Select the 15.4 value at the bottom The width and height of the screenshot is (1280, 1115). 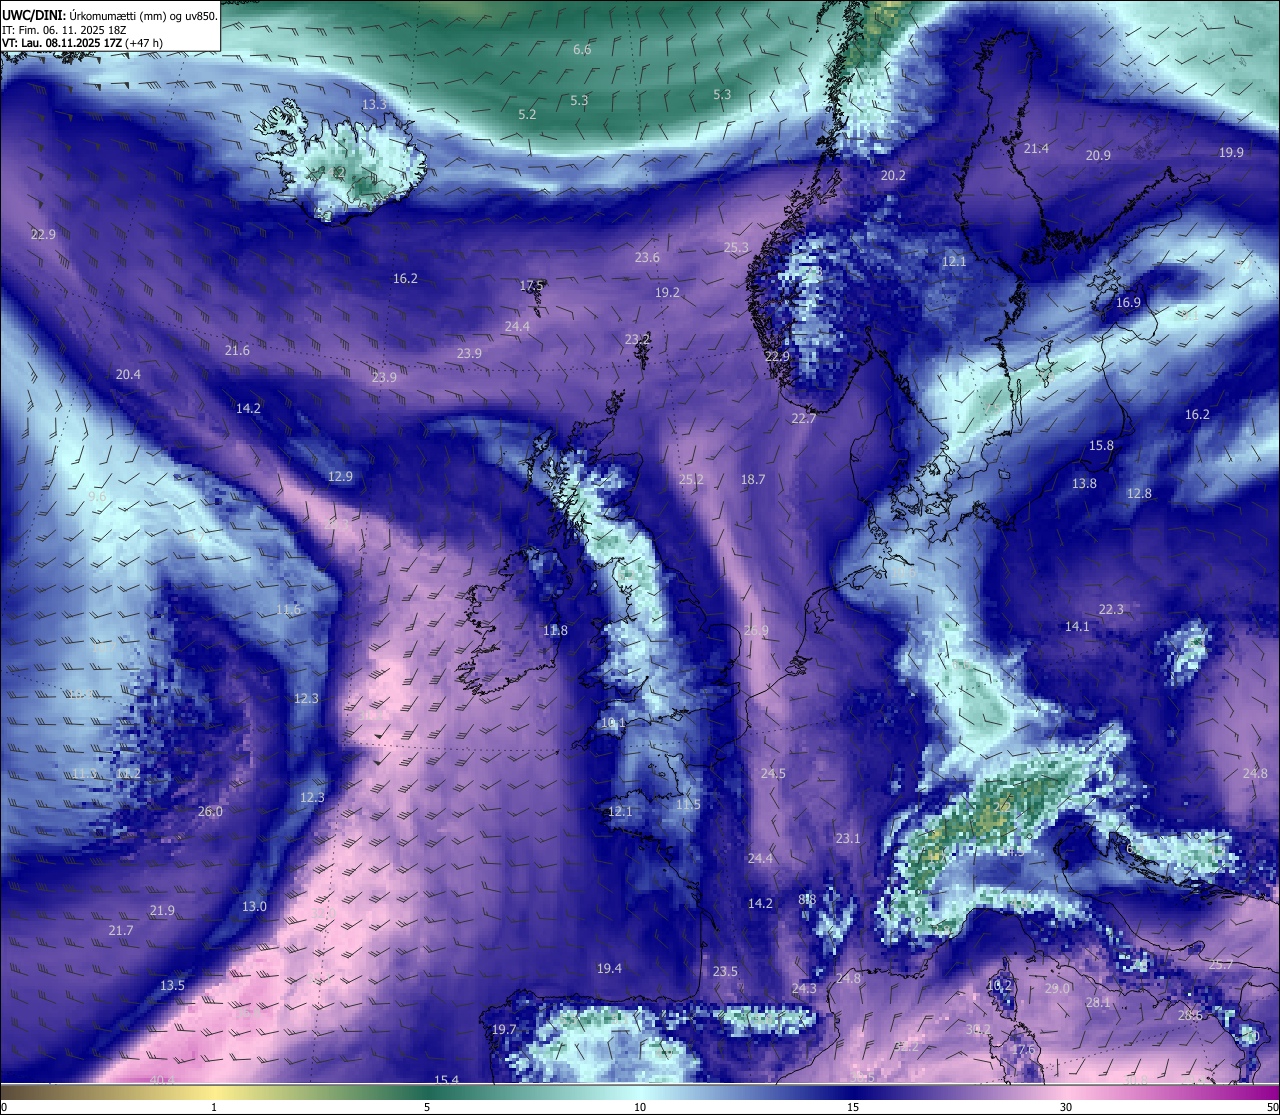point(446,1080)
